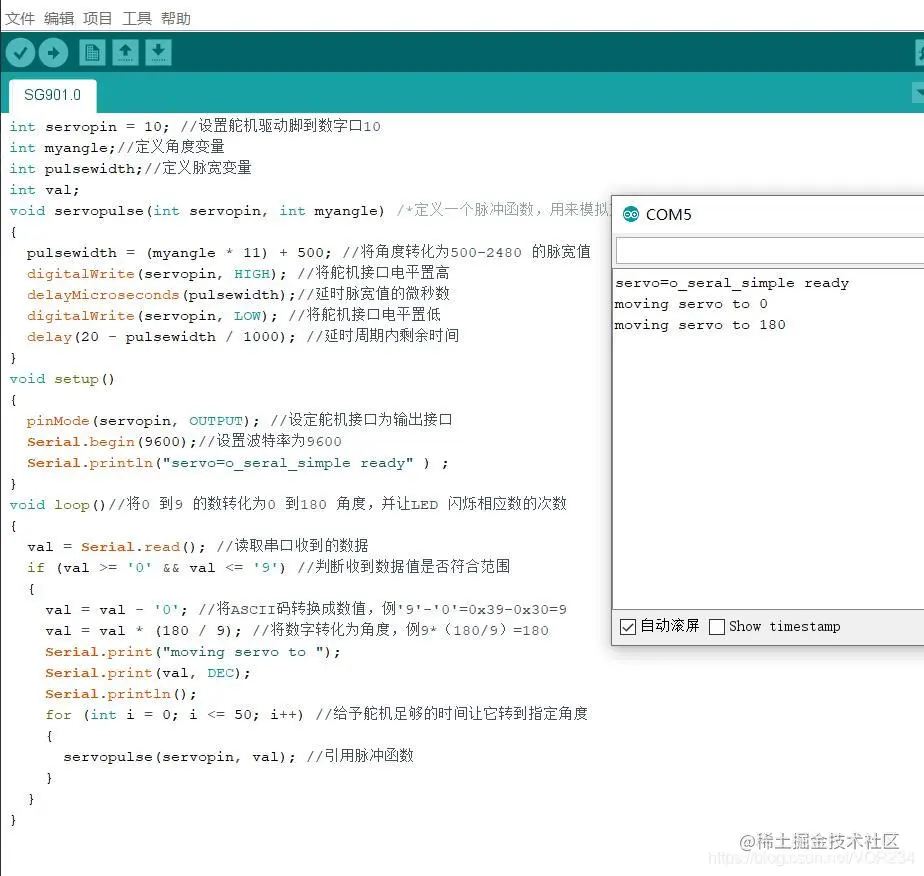Viewport: 924px width, 876px height.
Task: Click the 'Serial.print("moving servo to ")' line
Action: 193,652
